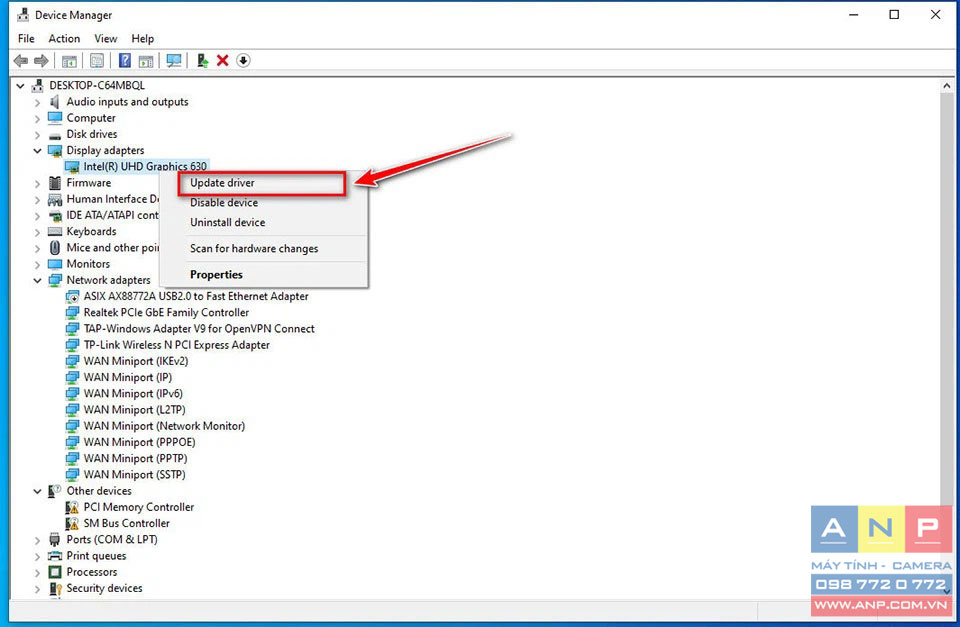Select Intel(R) UHD Graphics 630 device
Viewport: 960px width, 627px height.
point(145,167)
